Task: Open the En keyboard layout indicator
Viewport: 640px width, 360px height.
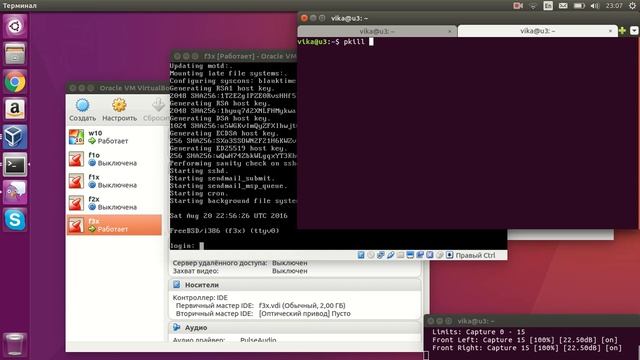Action: (x=548, y=6)
